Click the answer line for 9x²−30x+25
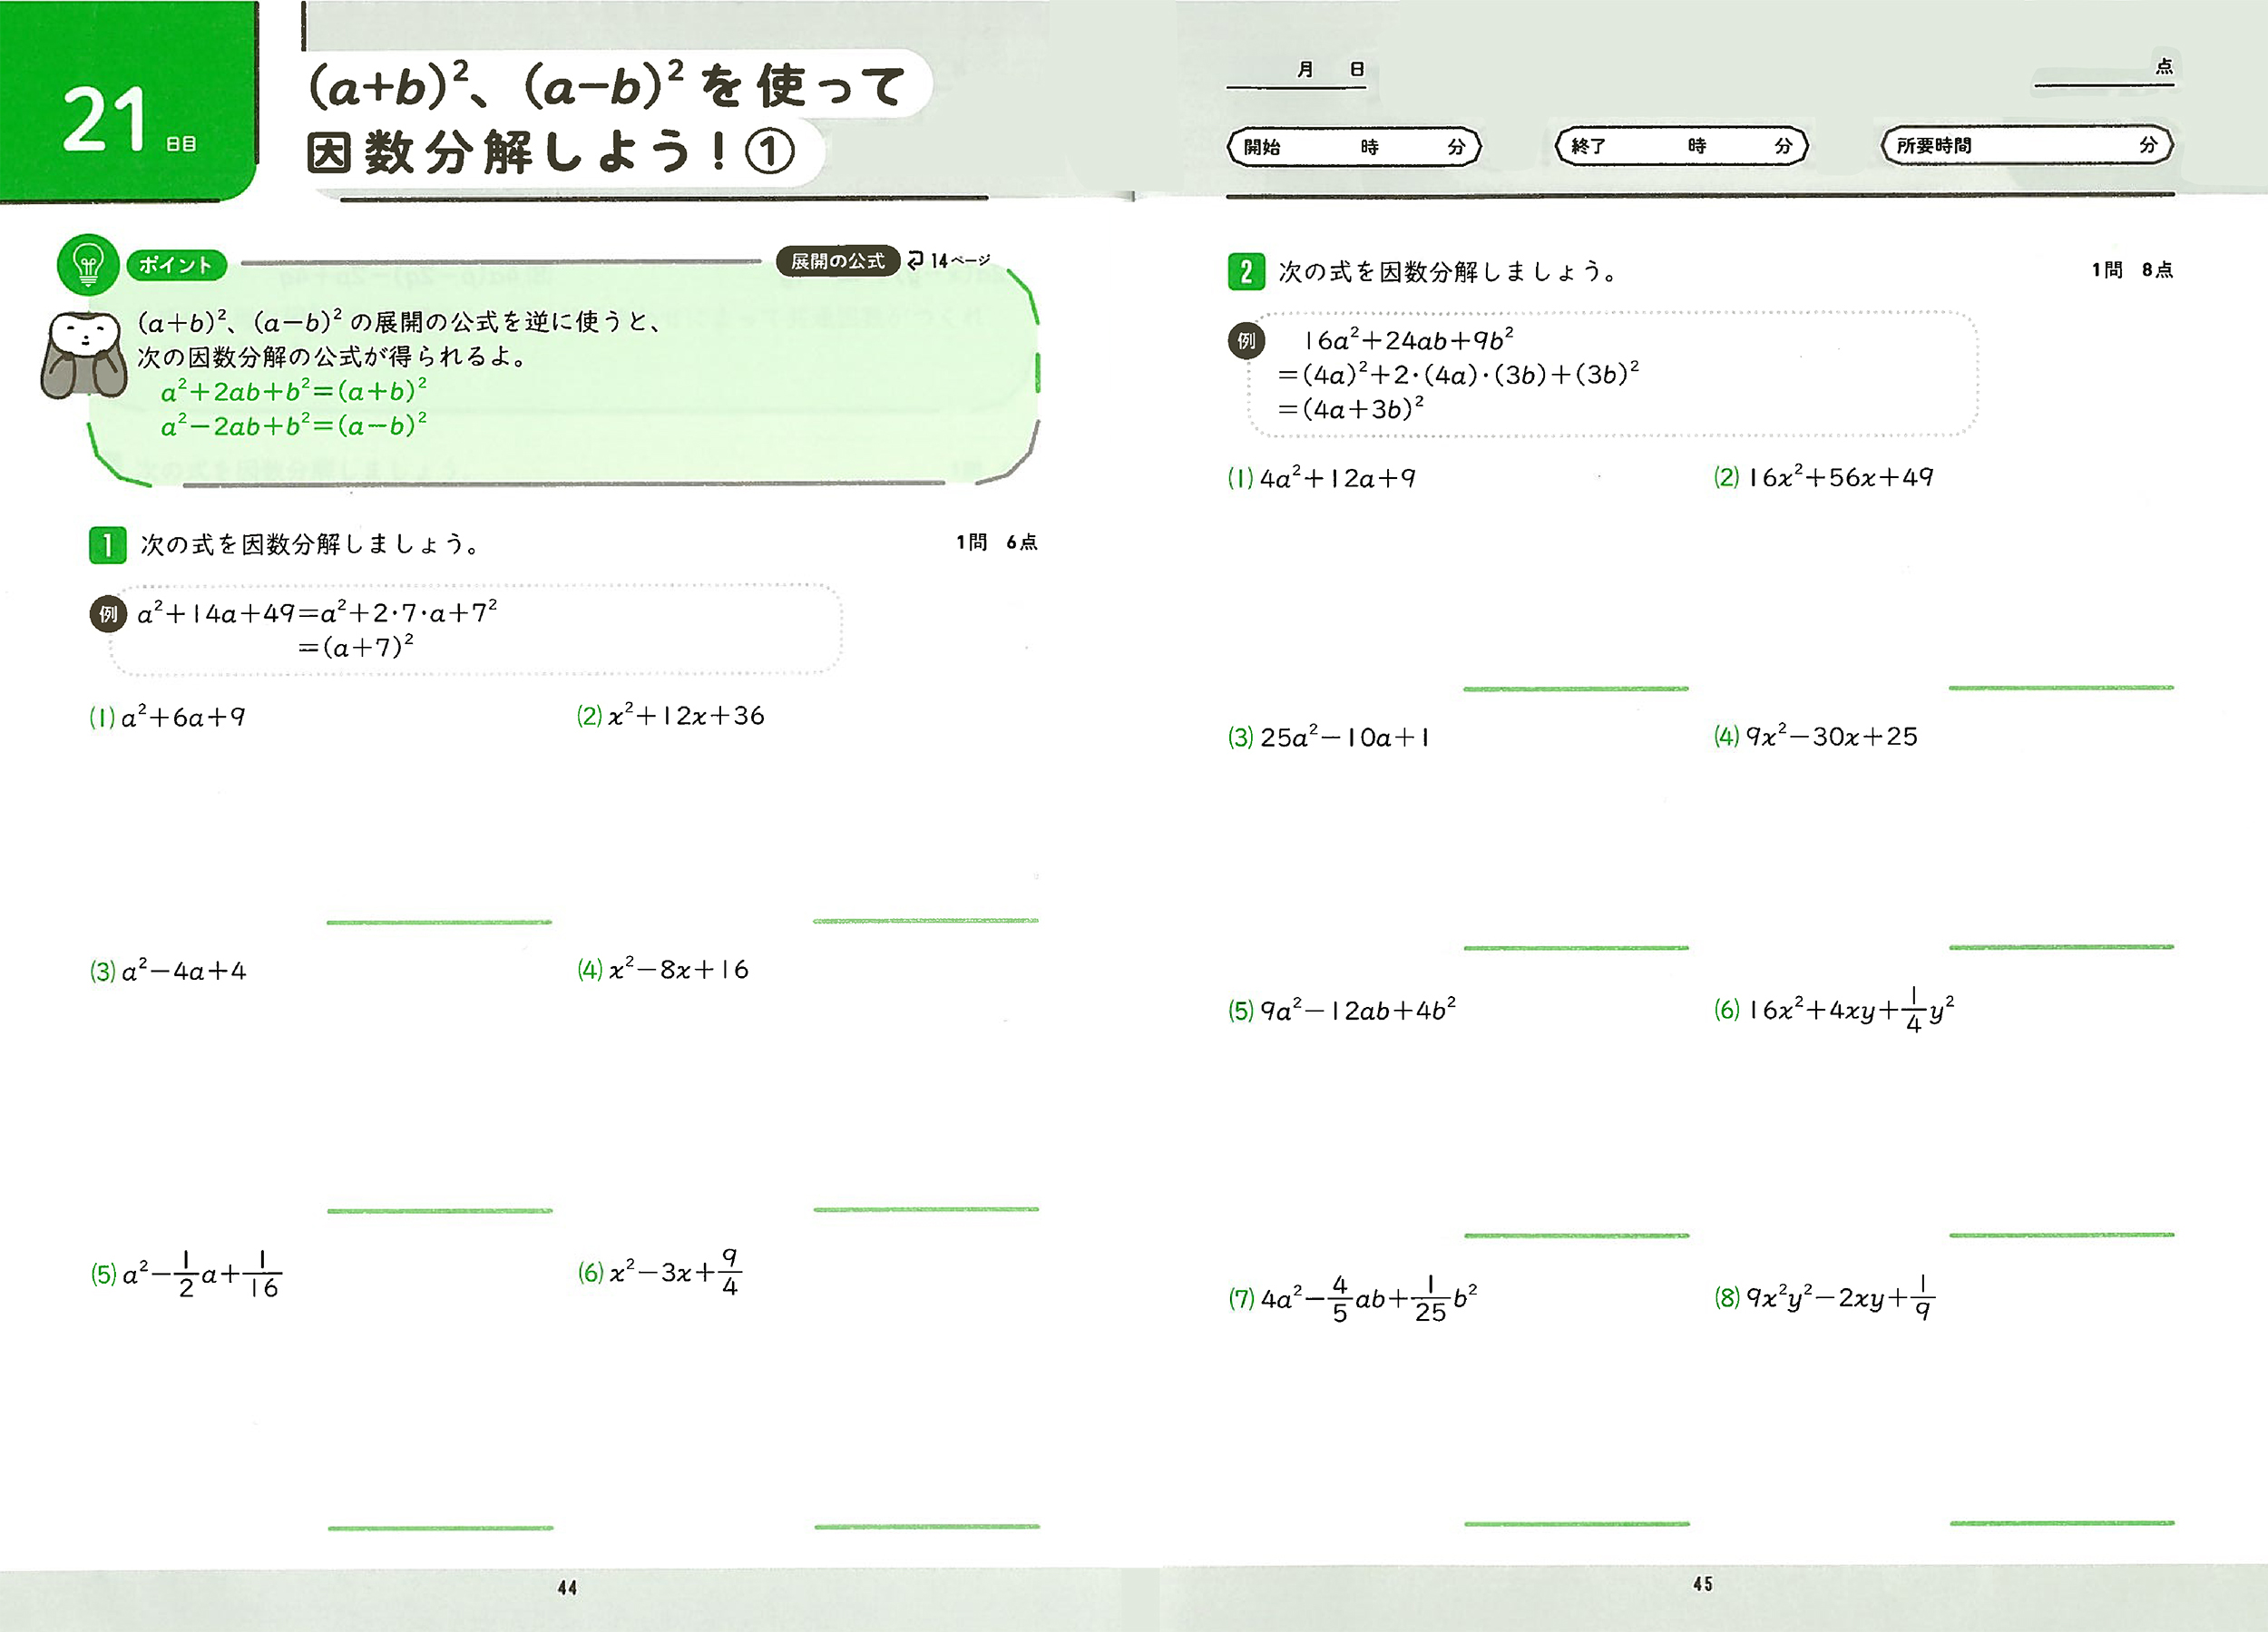Screen dimensions: 2268x1632 tap(2061, 946)
